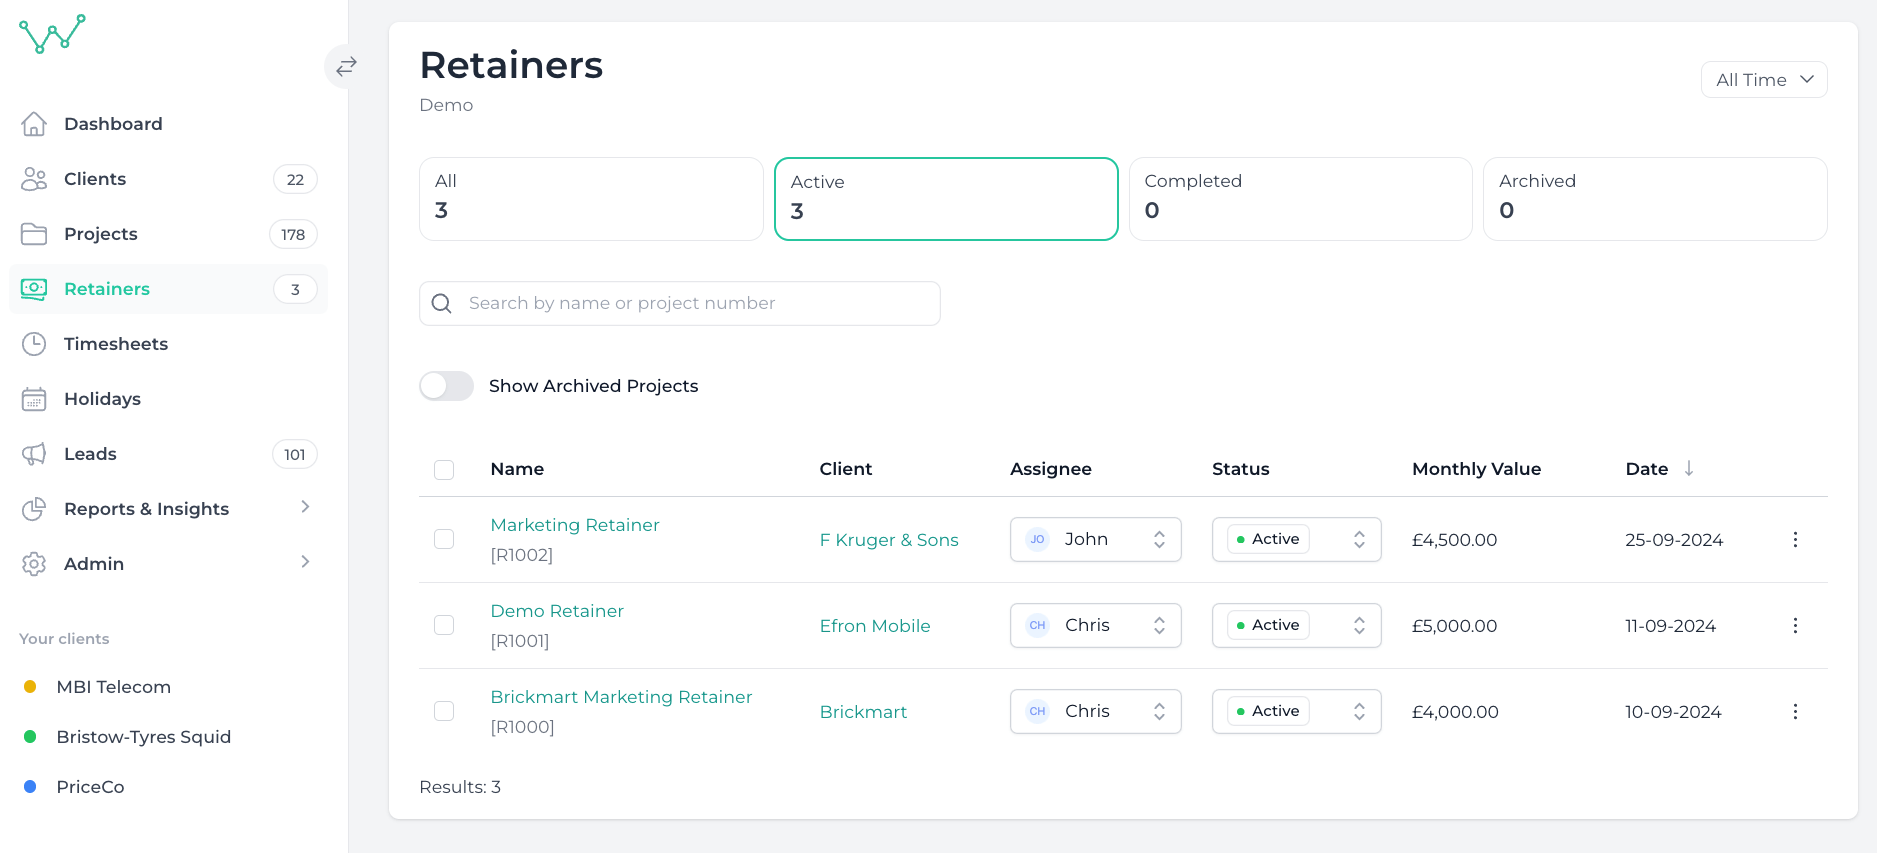Open the Marketing Retainer three-dot menu

coord(1795,540)
